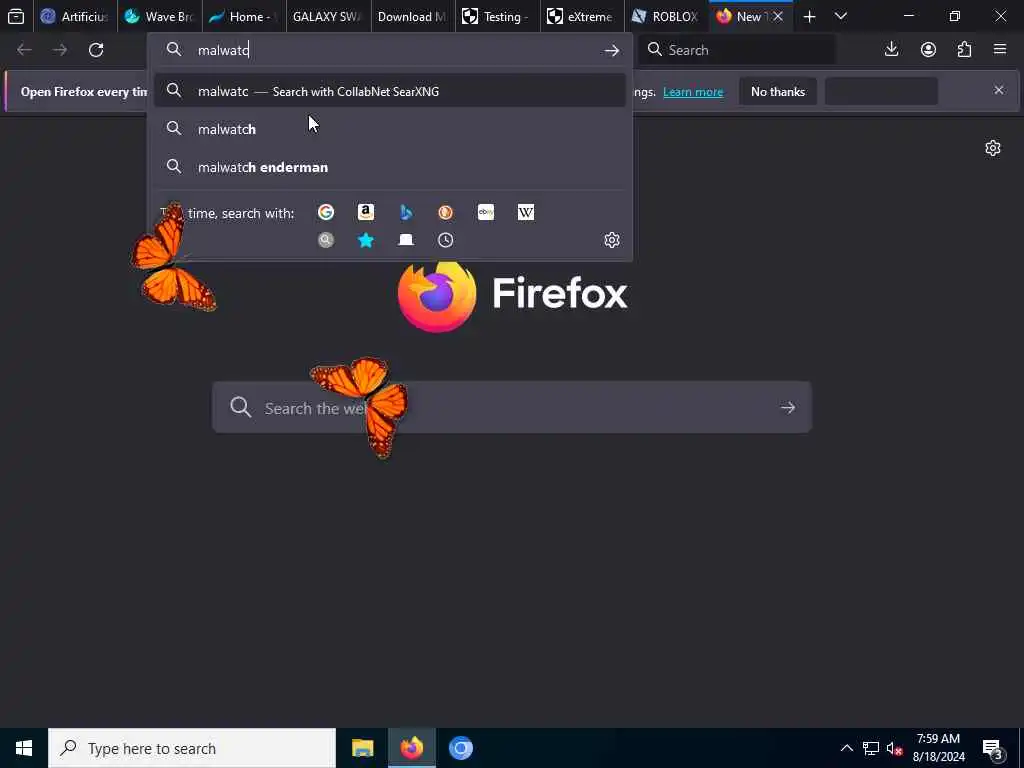Viewport: 1024px width, 768px height.
Task: Open the Firefox account menu
Action: point(928,50)
